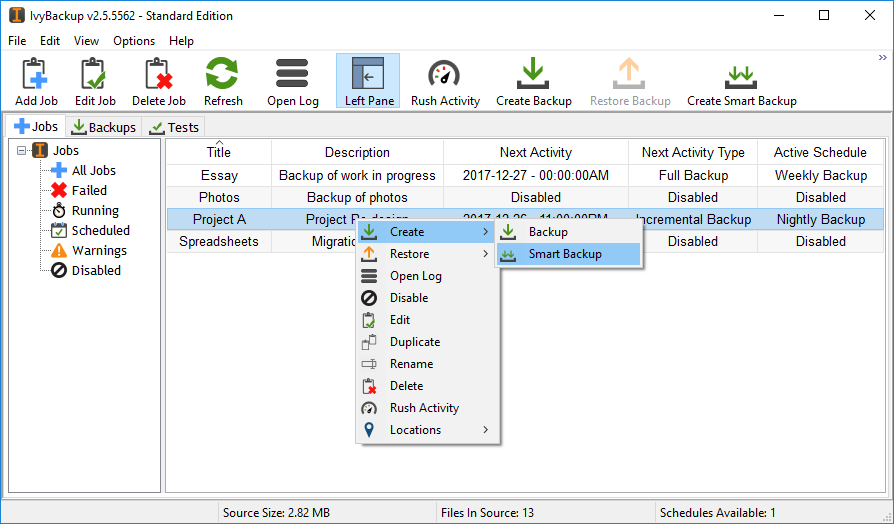The height and width of the screenshot is (524, 894).
Task: Open the Options menu
Action: point(134,41)
